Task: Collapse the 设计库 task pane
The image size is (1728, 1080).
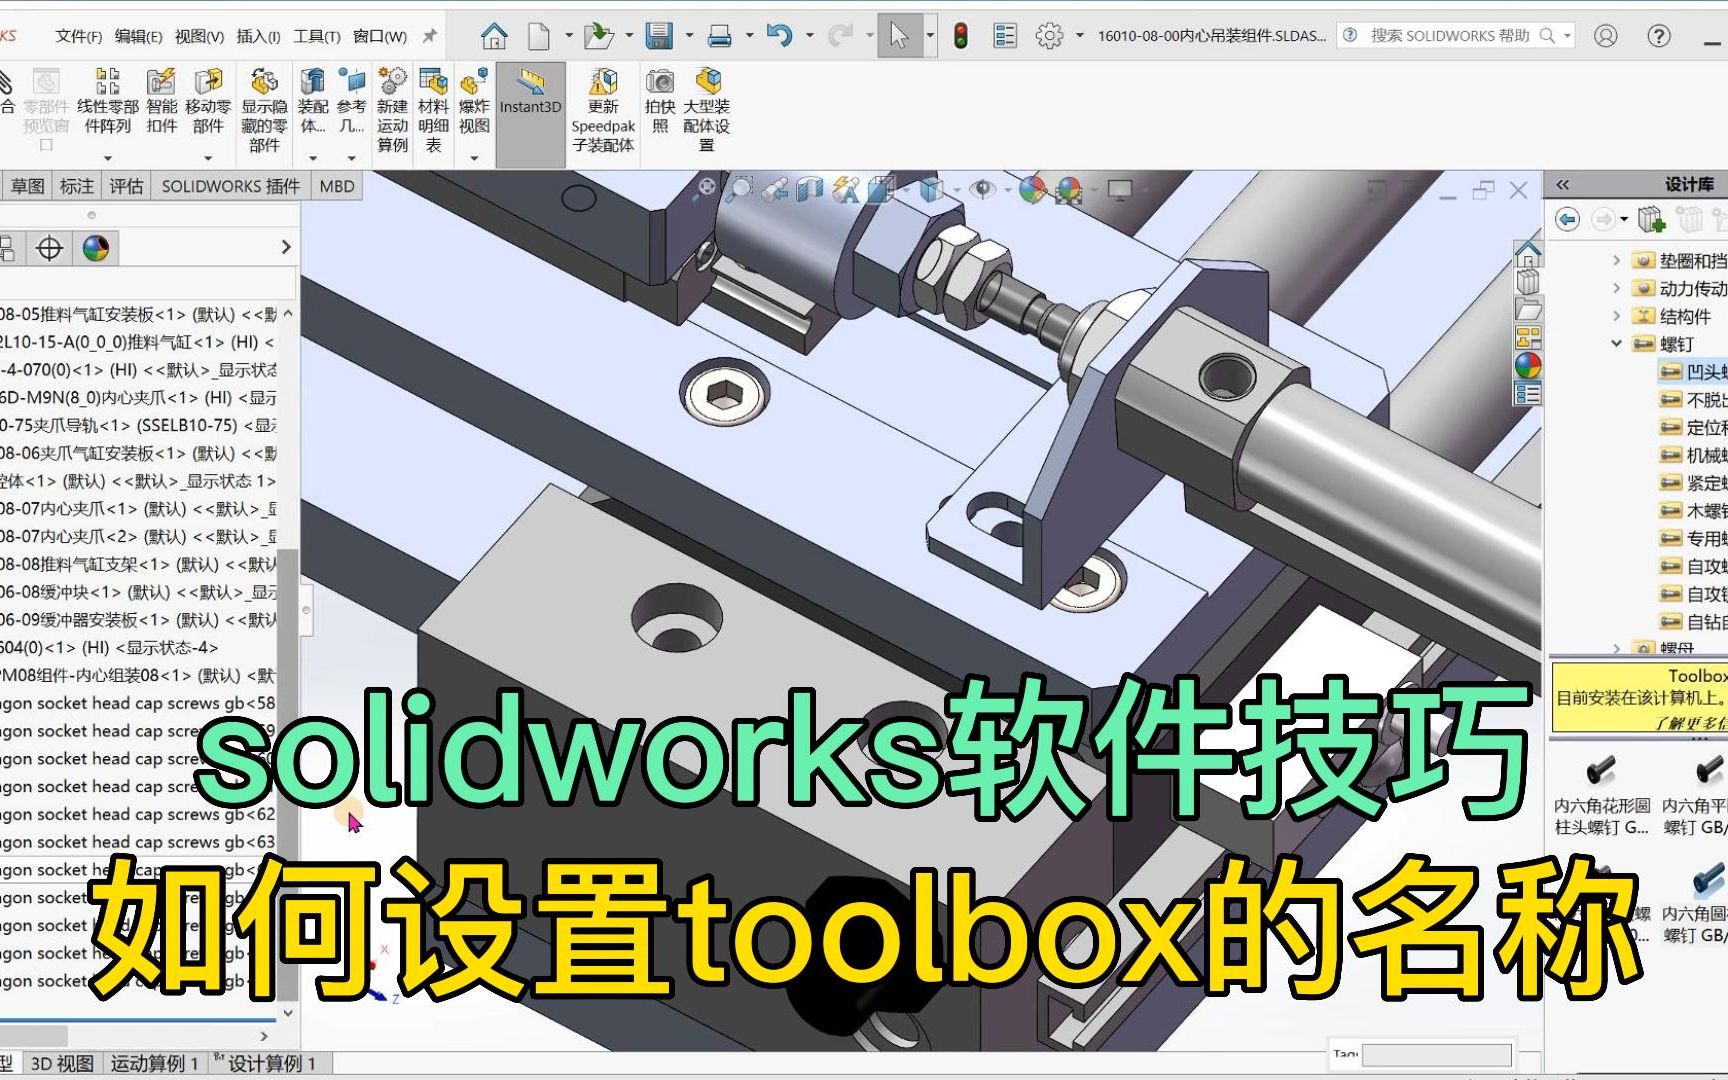Action: [x=1563, y=184]
